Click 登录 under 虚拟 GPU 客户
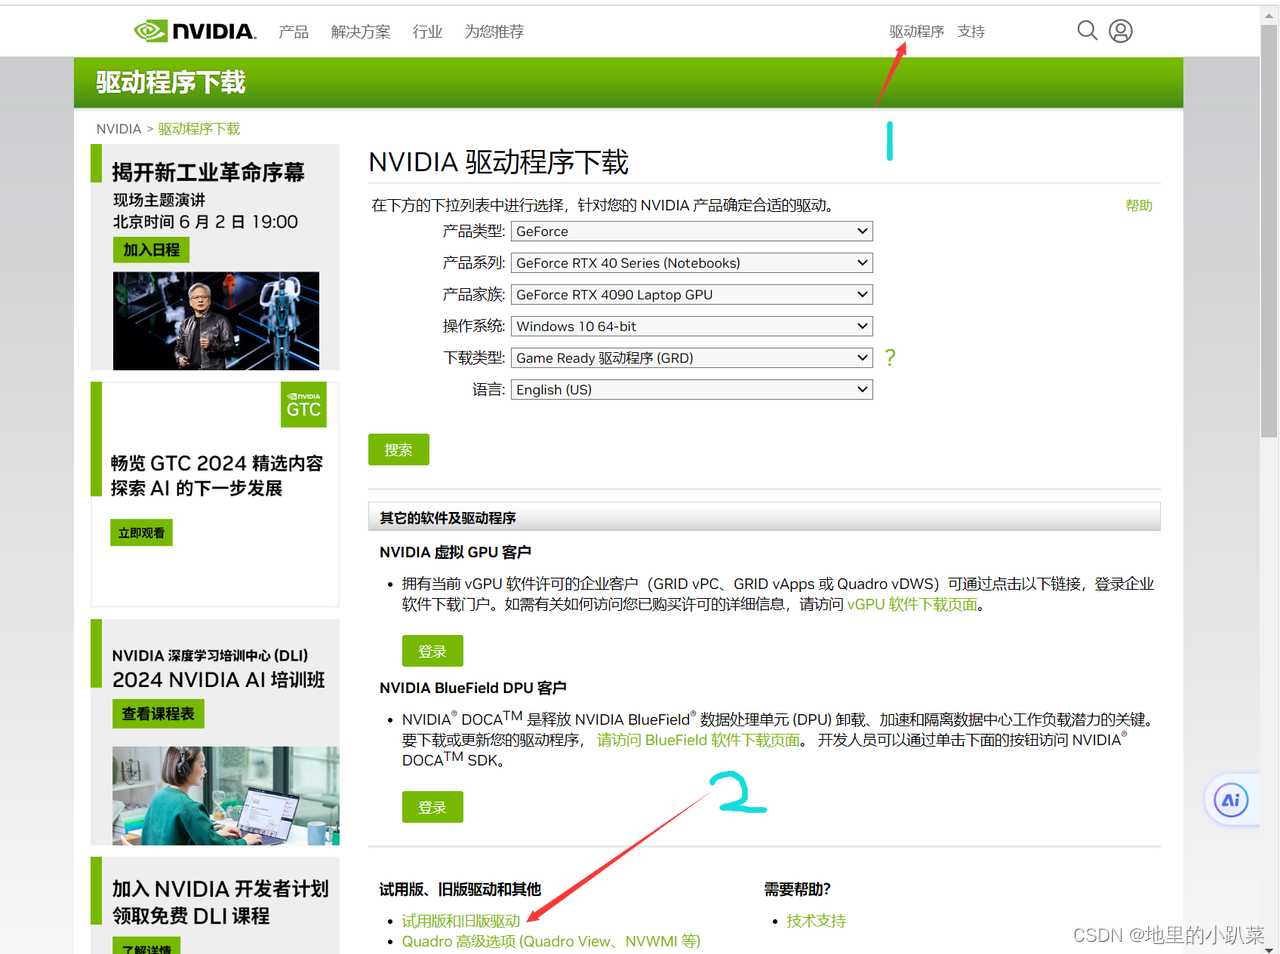Screen dimensions: 1280x954 tap(432, 651)
